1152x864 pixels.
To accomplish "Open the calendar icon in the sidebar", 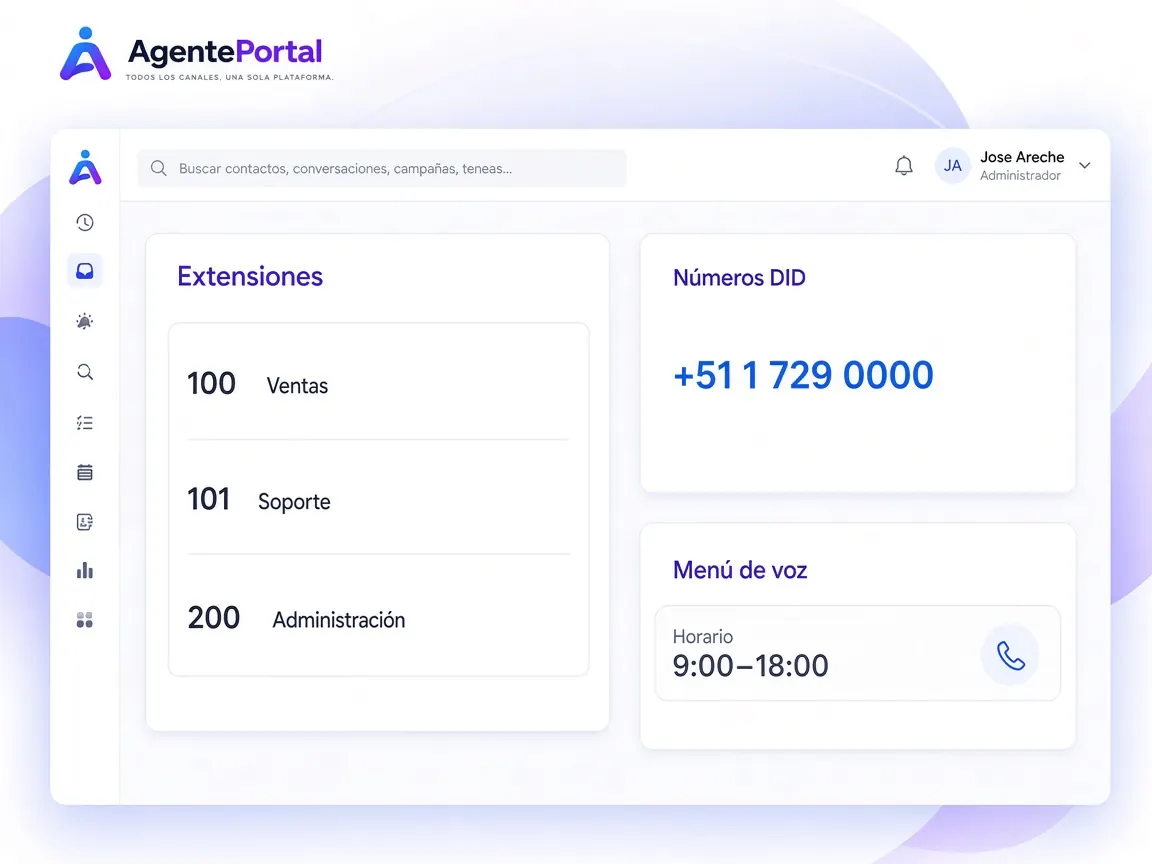I will point(85,472).
